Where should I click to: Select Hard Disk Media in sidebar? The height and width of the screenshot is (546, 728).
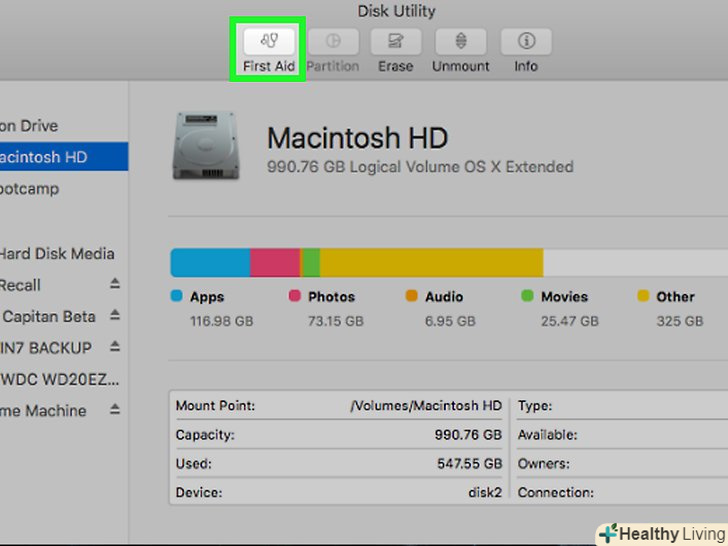[57, 254]
